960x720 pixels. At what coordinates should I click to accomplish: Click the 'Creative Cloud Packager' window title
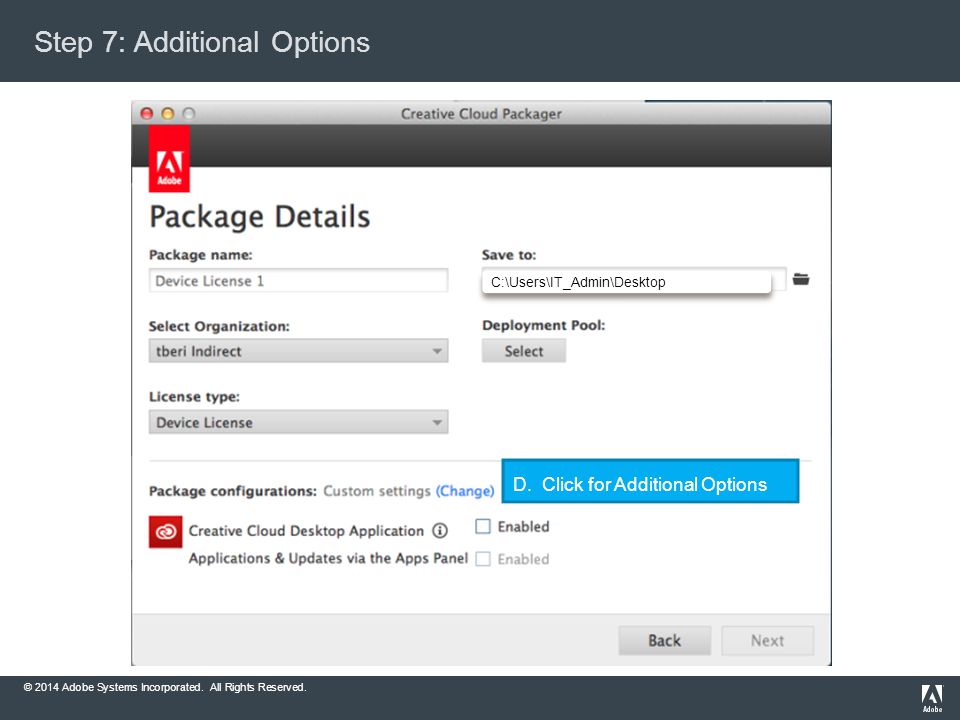tap(481, 114)
